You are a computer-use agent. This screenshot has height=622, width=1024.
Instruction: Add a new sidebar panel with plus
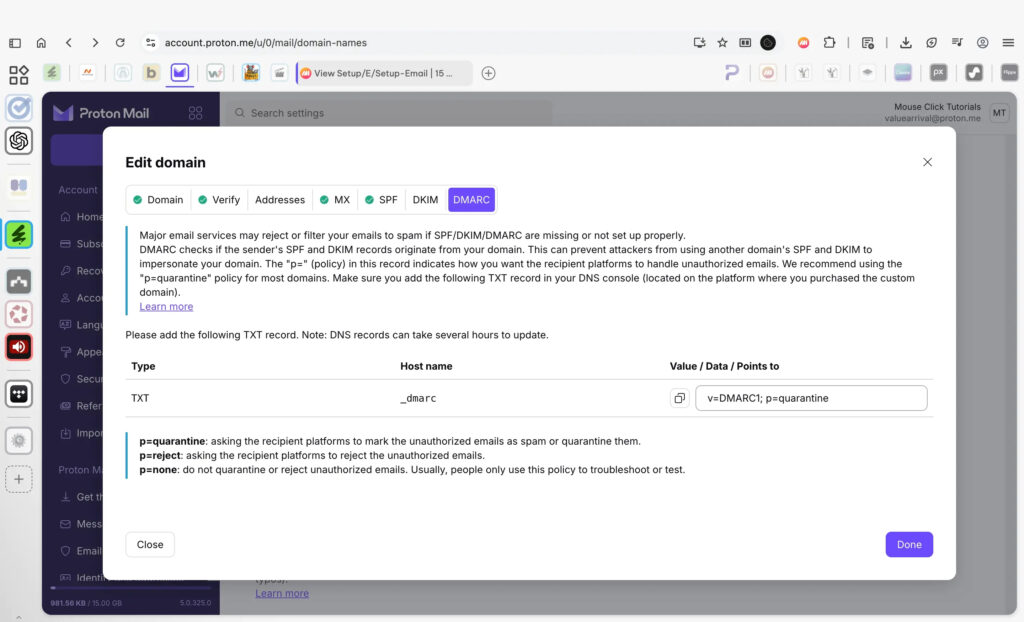click(x=18, y=480)
